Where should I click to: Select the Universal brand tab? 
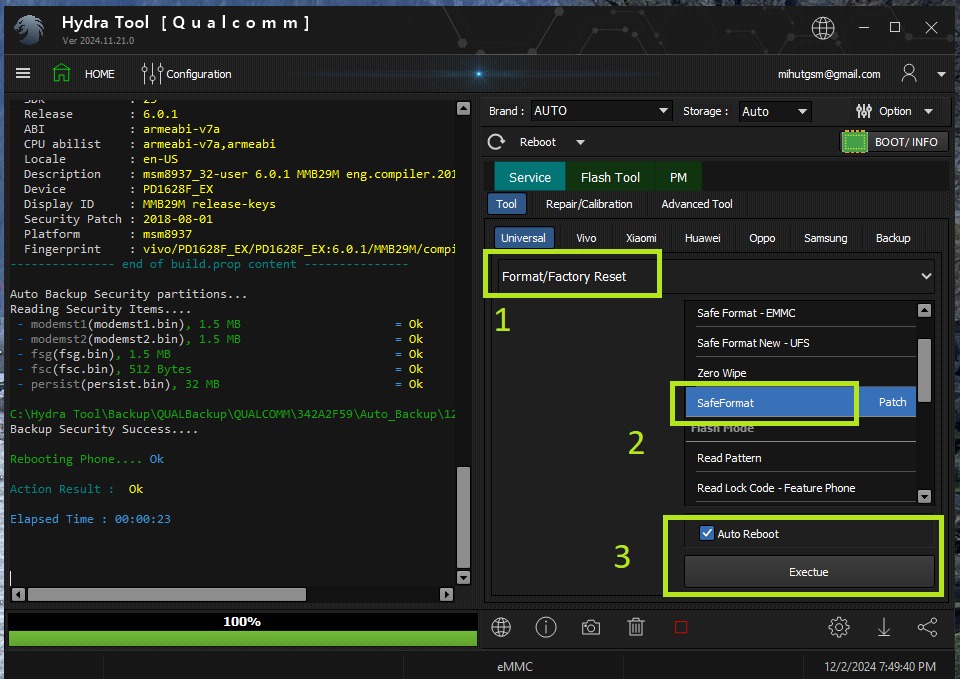pos(523,238)
